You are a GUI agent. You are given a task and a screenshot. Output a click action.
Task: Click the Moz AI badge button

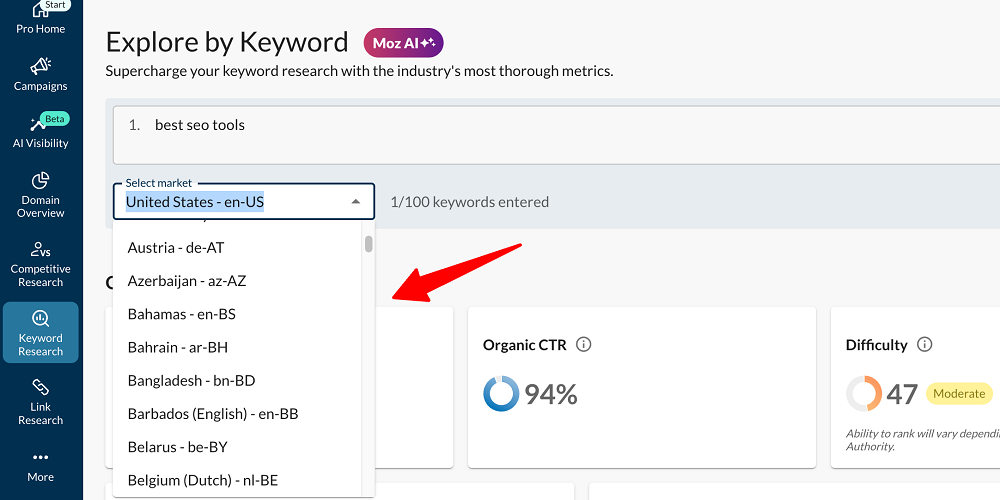[x=404, y=43]
